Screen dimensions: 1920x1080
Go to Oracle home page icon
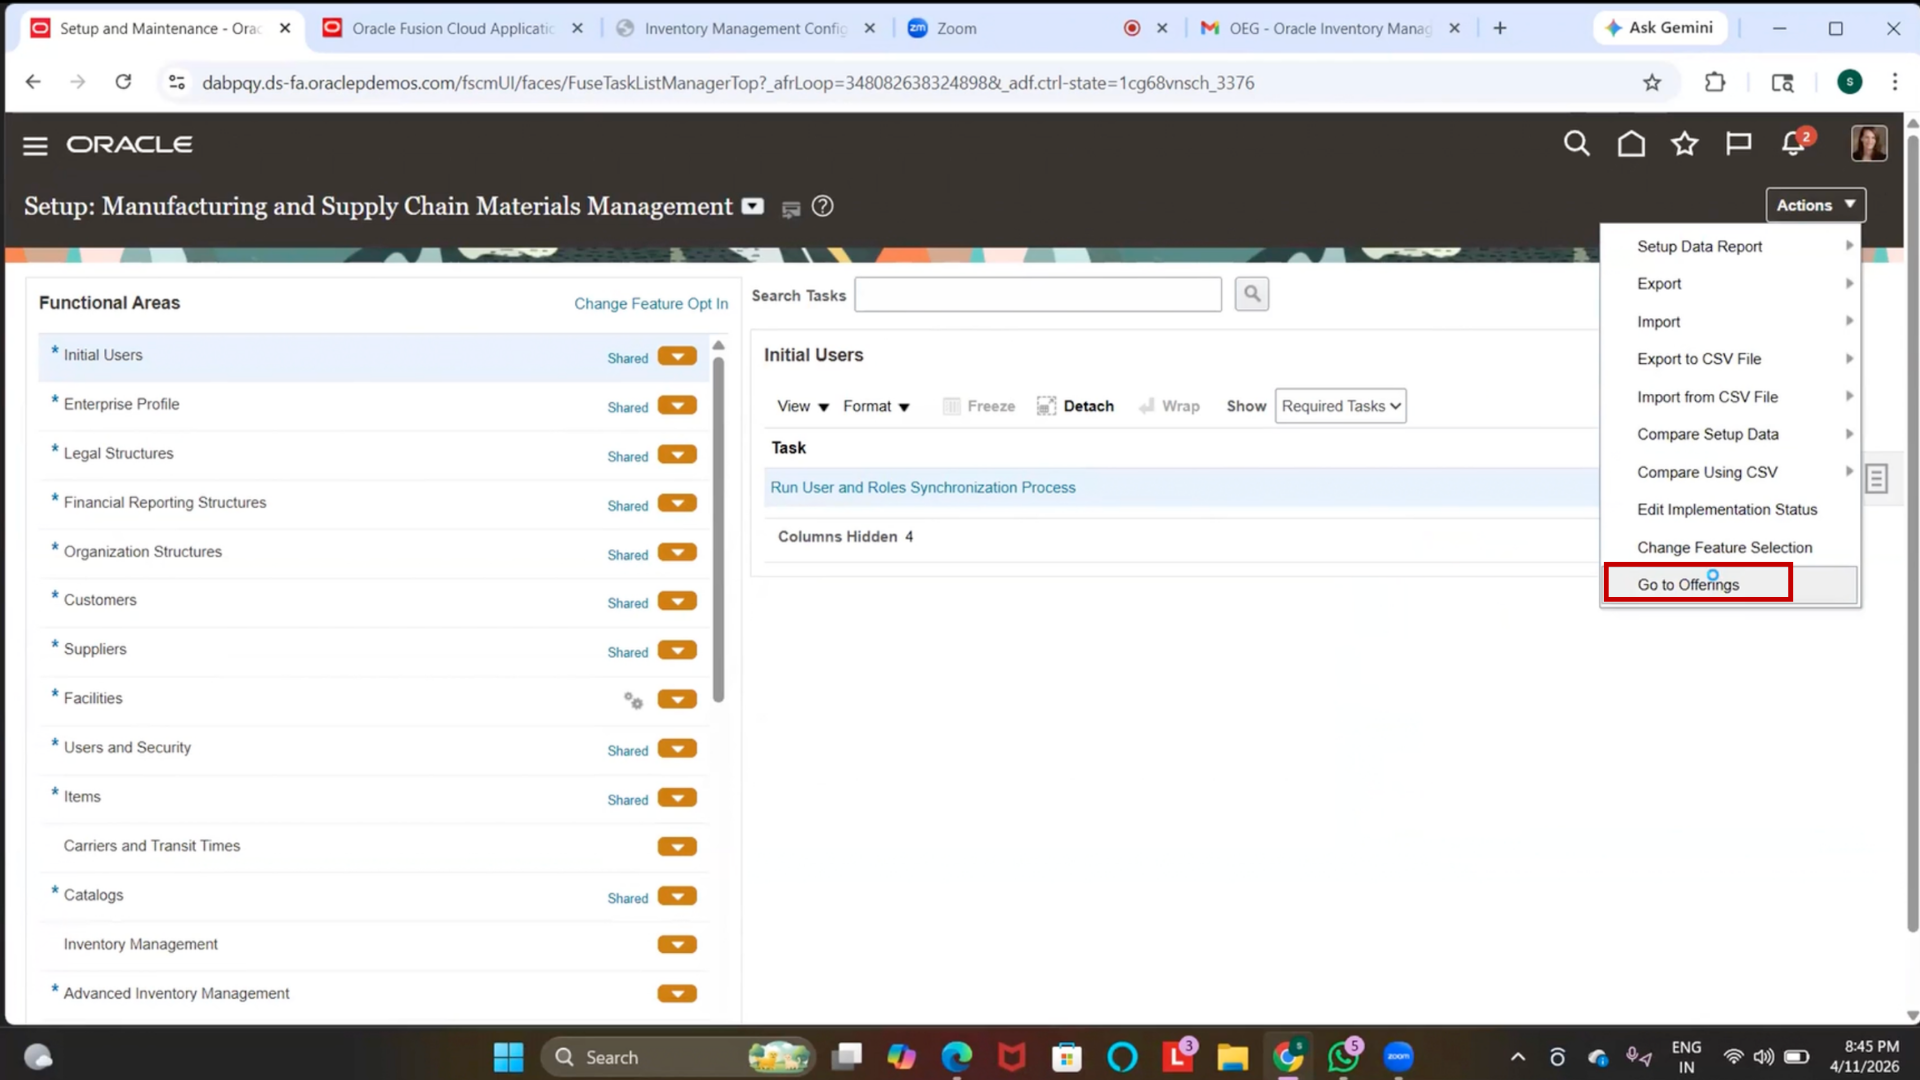[1631, 144]
